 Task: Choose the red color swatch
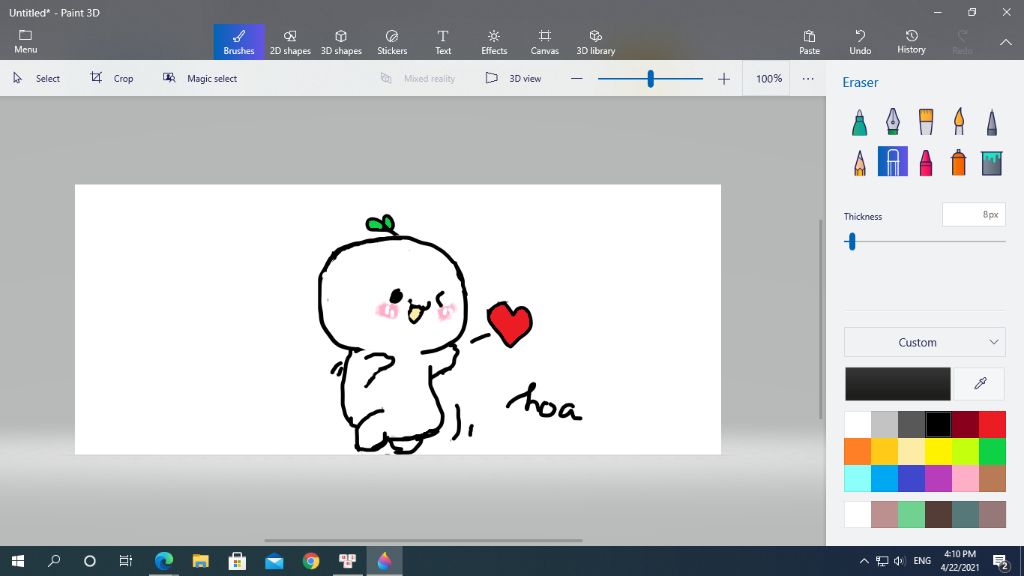click(993, 424)
